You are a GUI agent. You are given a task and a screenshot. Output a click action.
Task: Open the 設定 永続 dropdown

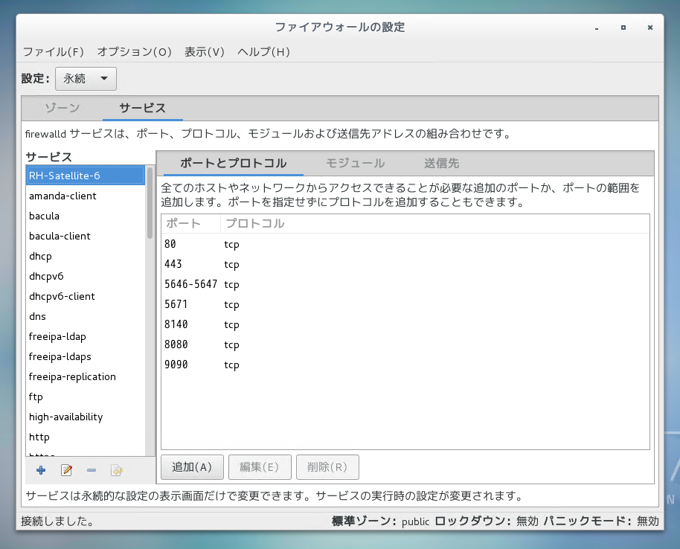coord(86,78)
